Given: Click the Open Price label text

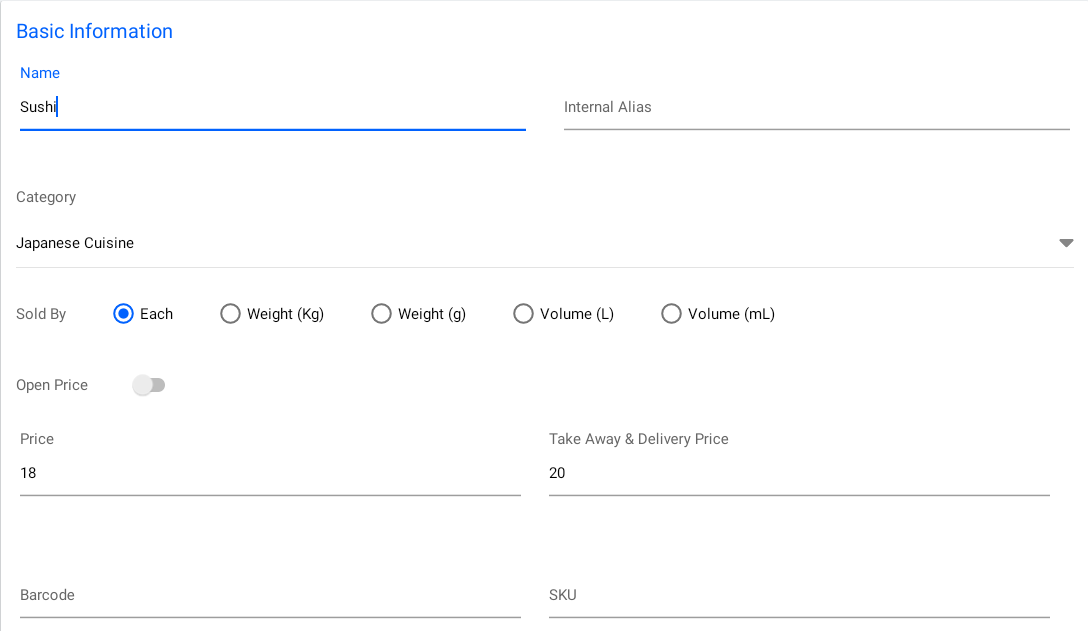Looking at the screenshot, I should coord(52,385).
